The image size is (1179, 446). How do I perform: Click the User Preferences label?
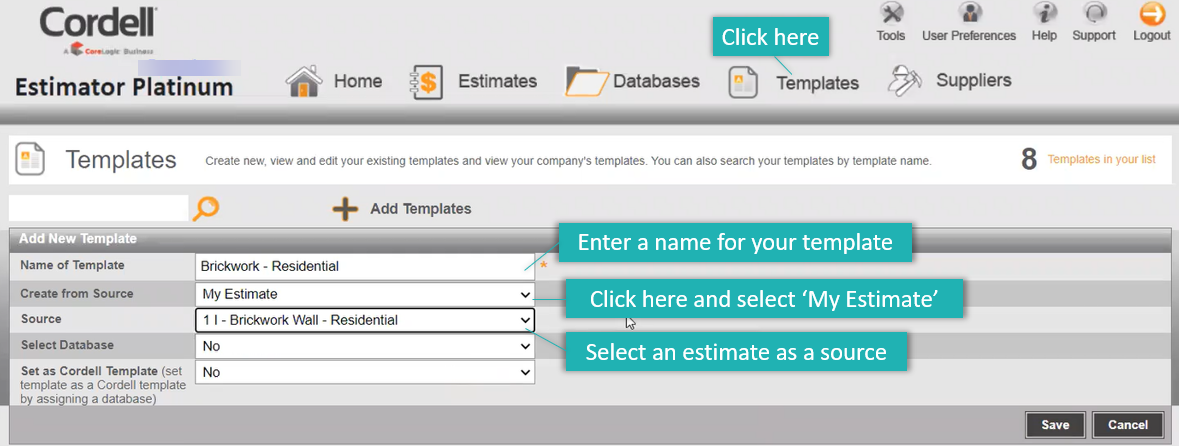pyautogui.click(x=969, y=35)
